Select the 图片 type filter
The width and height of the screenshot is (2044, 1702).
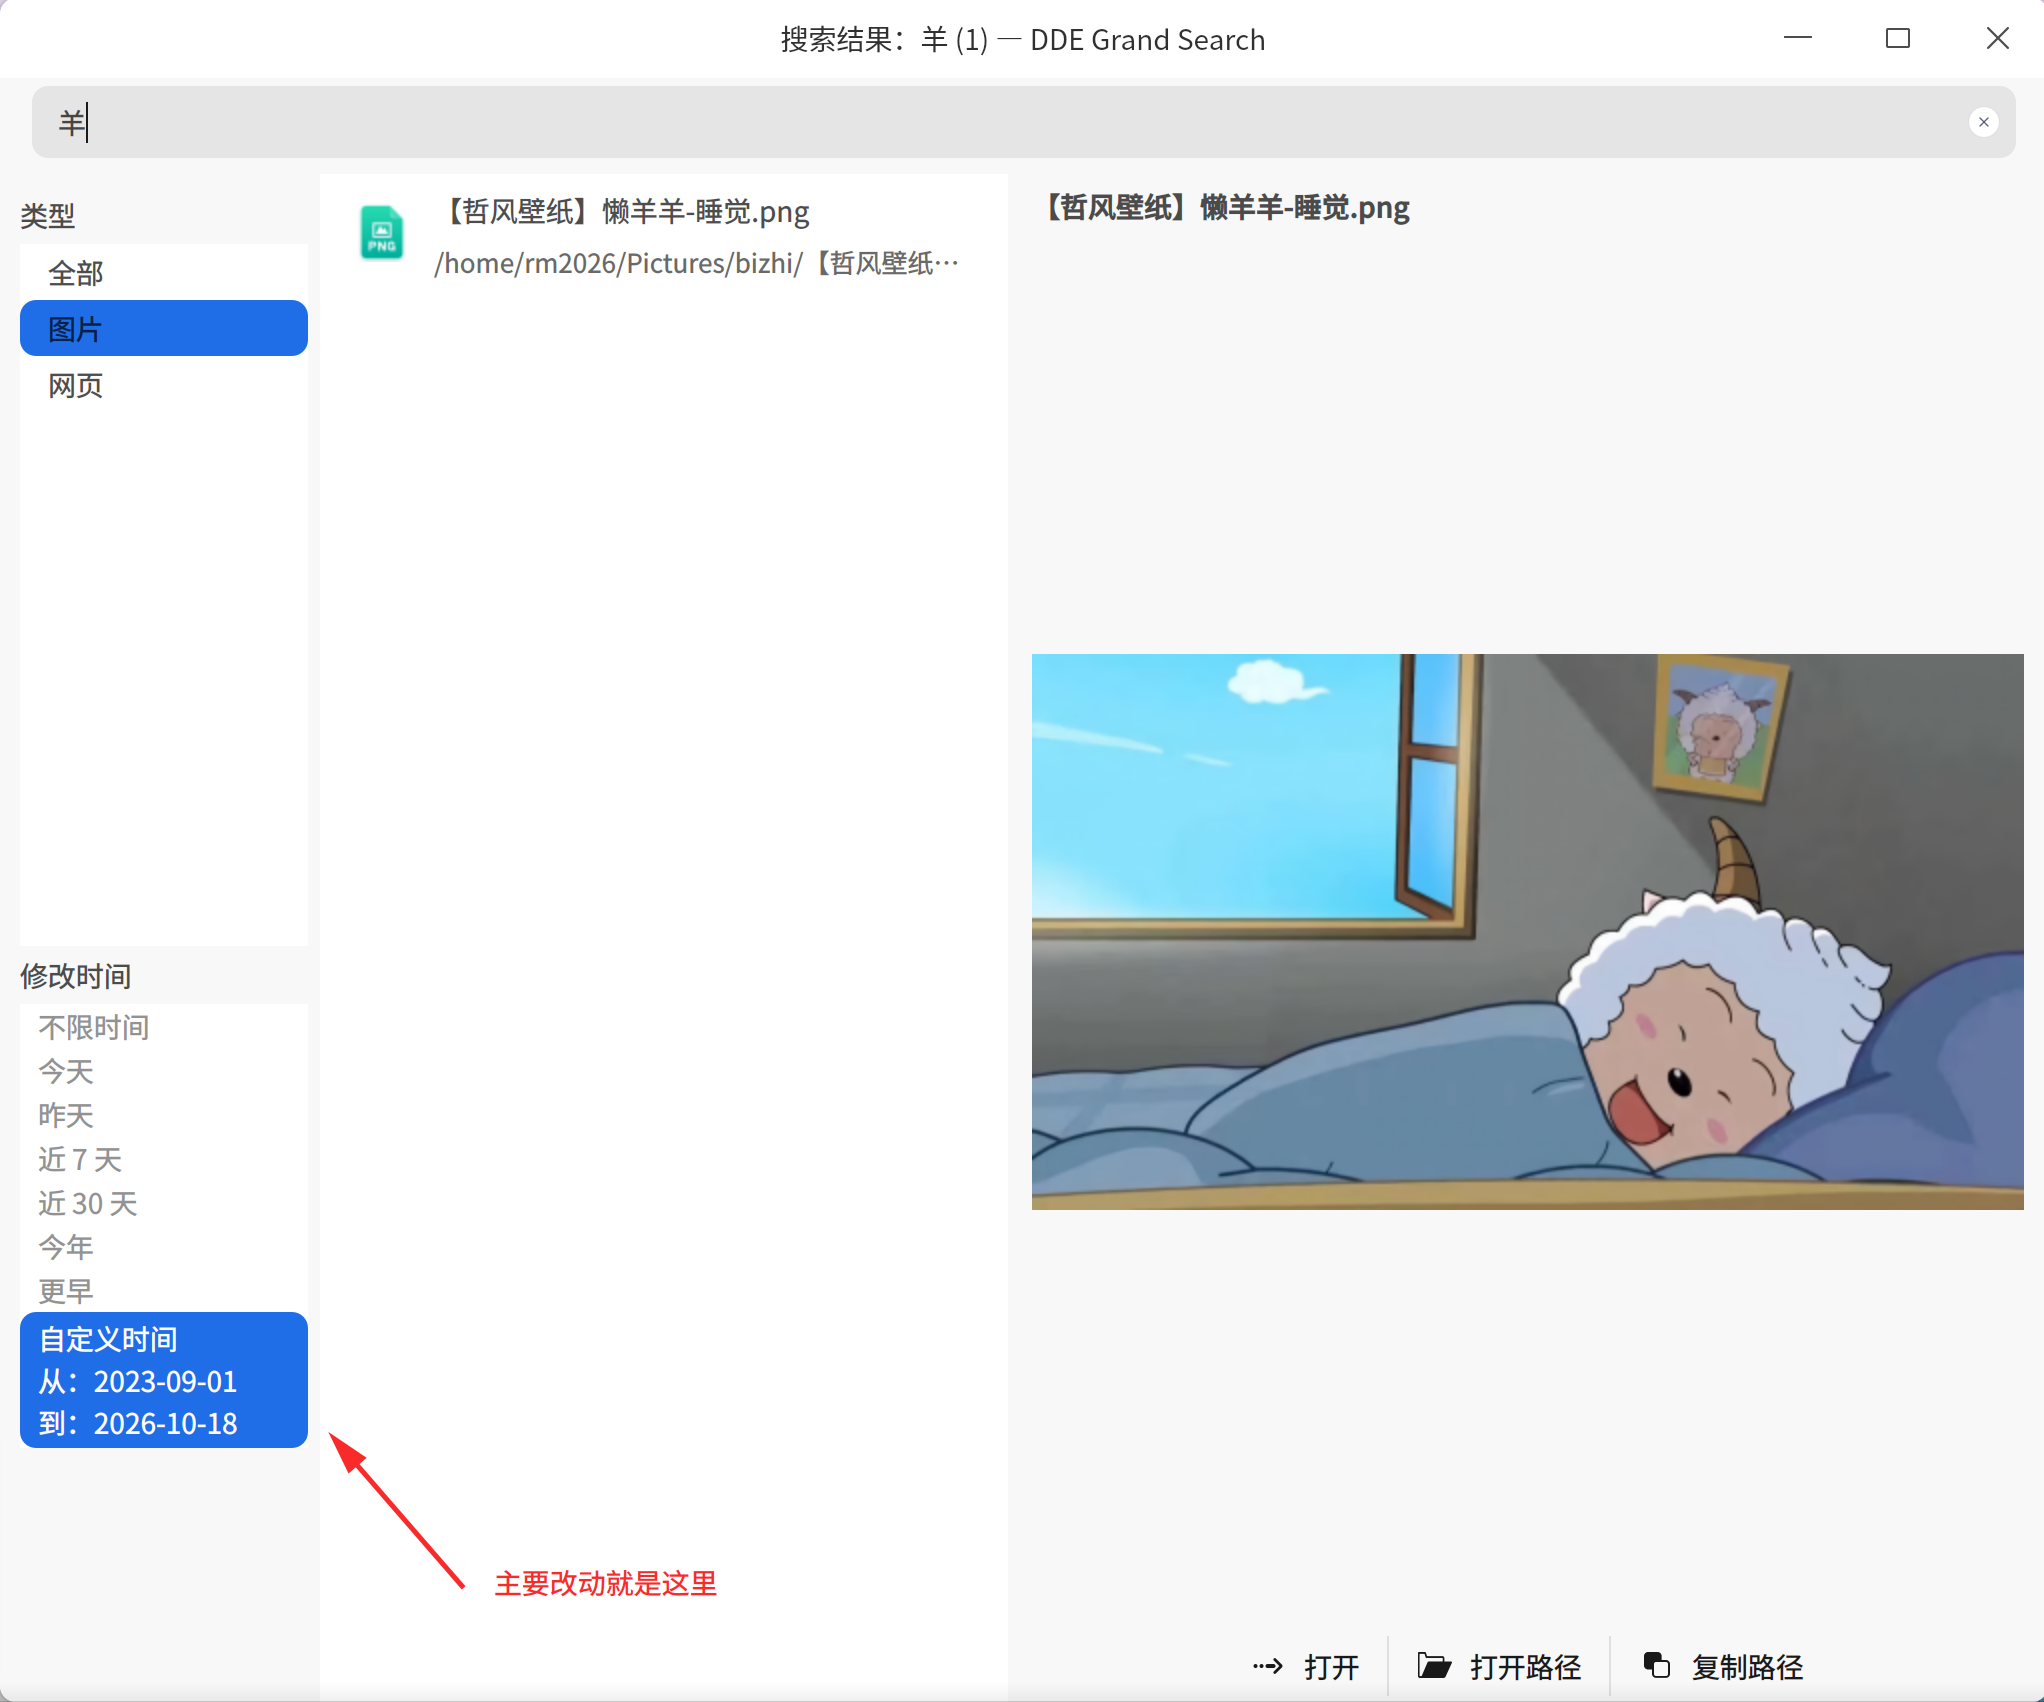[164, 329]
